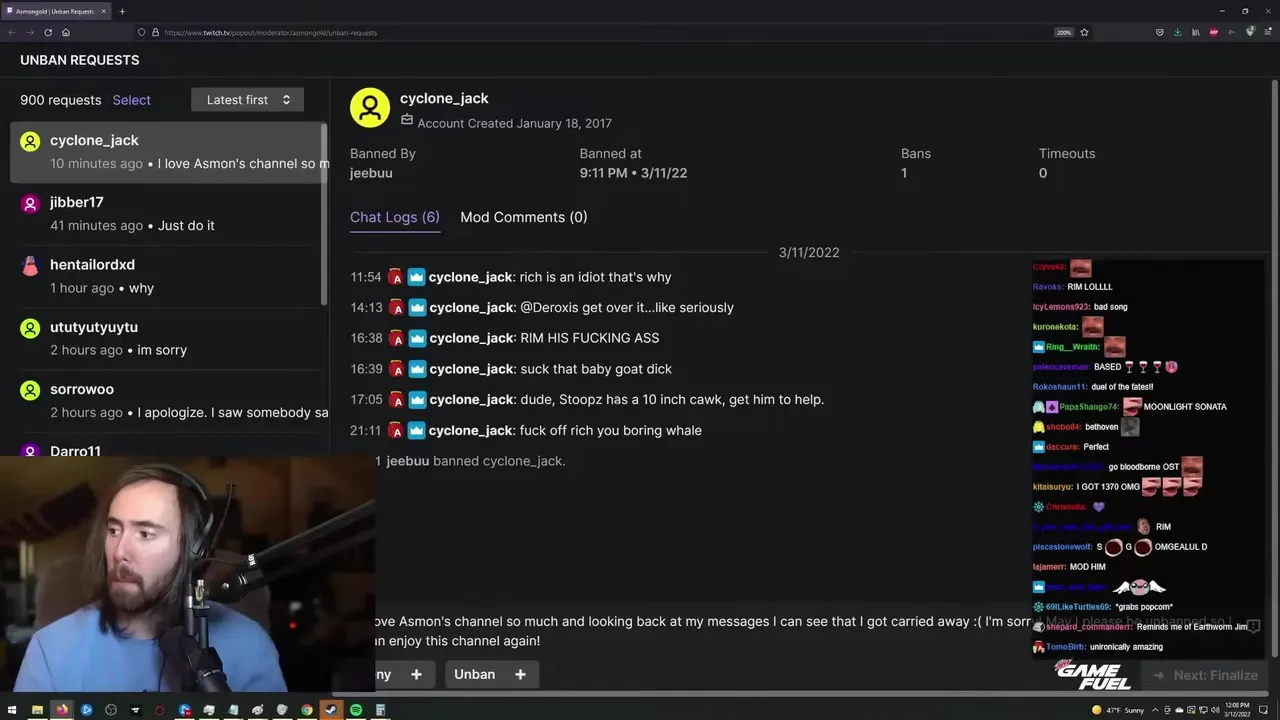Open Steam from the taskbar
1280x720 pixels.
coord(331,710)
